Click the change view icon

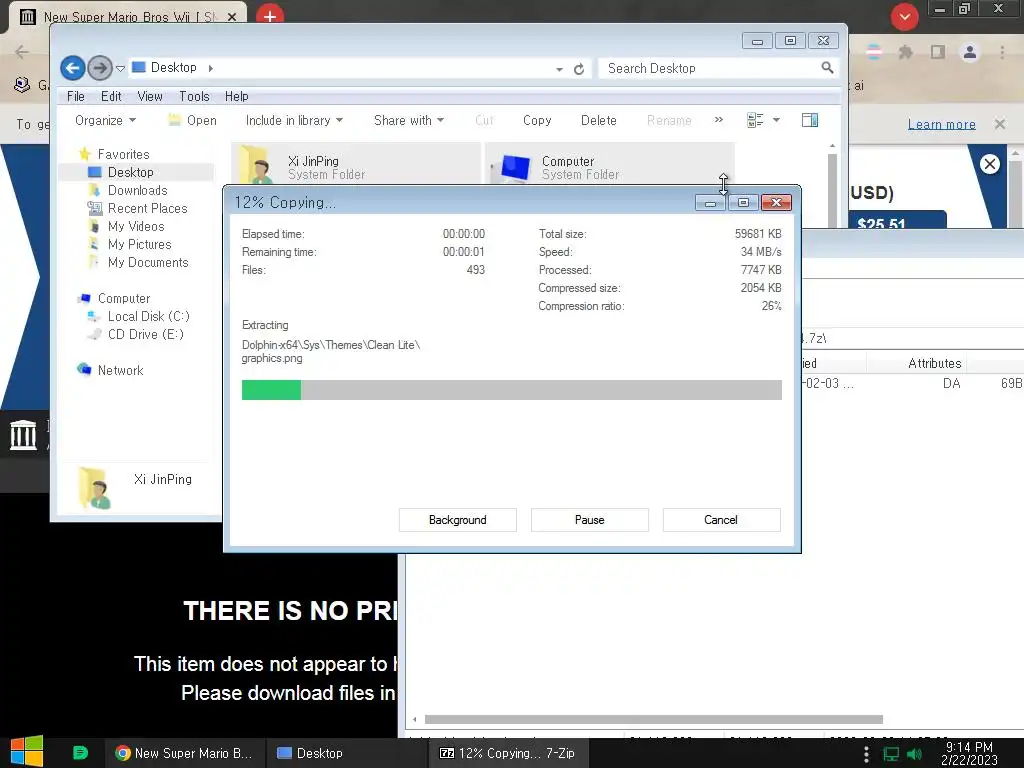755,120
